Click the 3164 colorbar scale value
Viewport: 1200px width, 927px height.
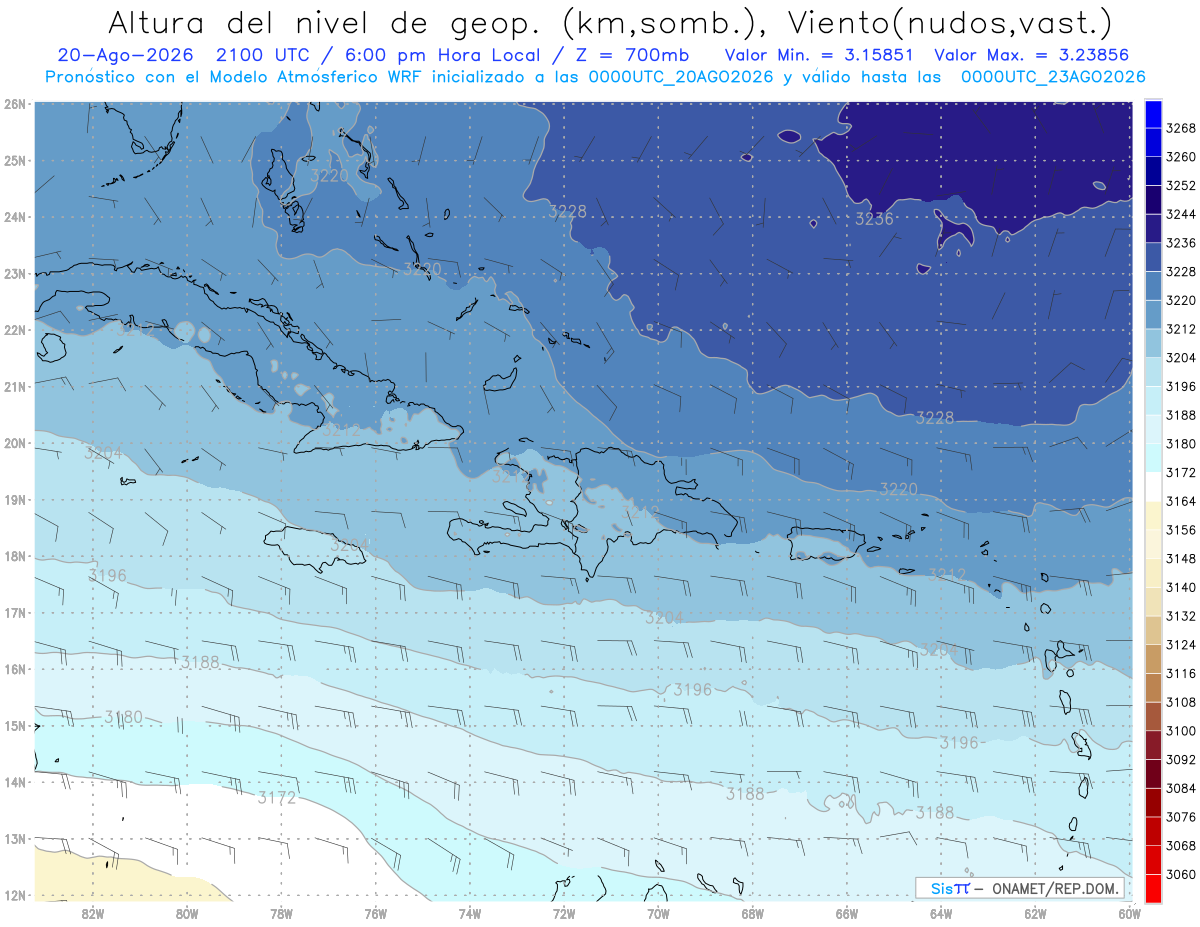[x=1181, y=501]
